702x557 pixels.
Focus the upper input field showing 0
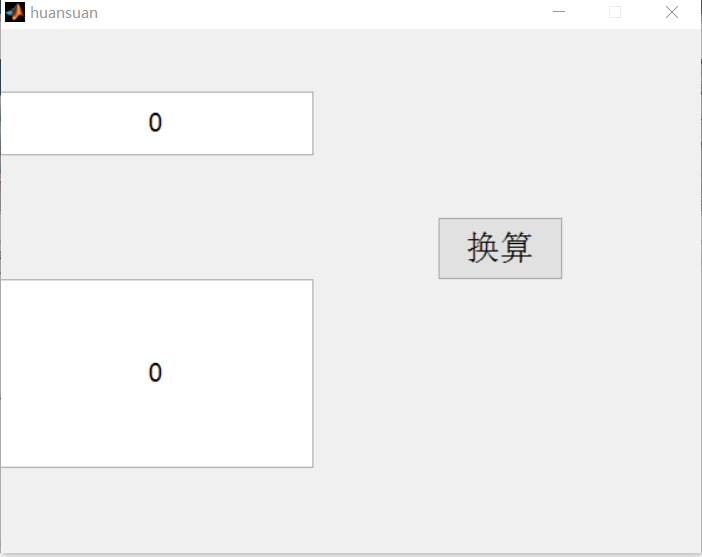pos(157,123)
